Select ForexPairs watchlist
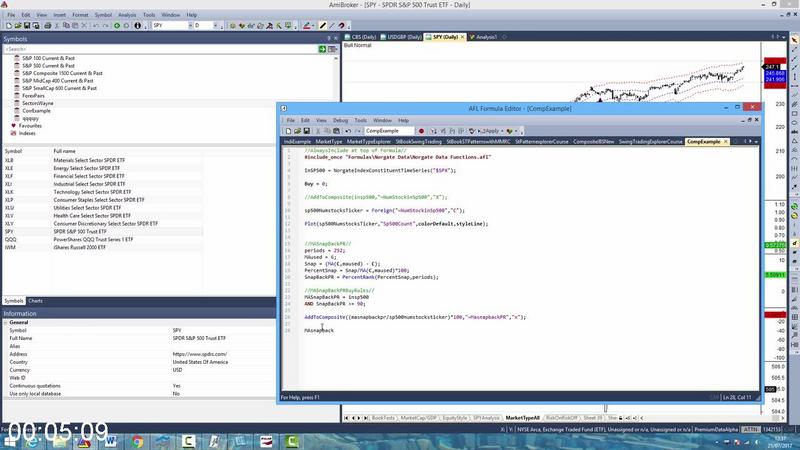The height and width of the screenshot is (450, 800). click(x=33, y=95)
